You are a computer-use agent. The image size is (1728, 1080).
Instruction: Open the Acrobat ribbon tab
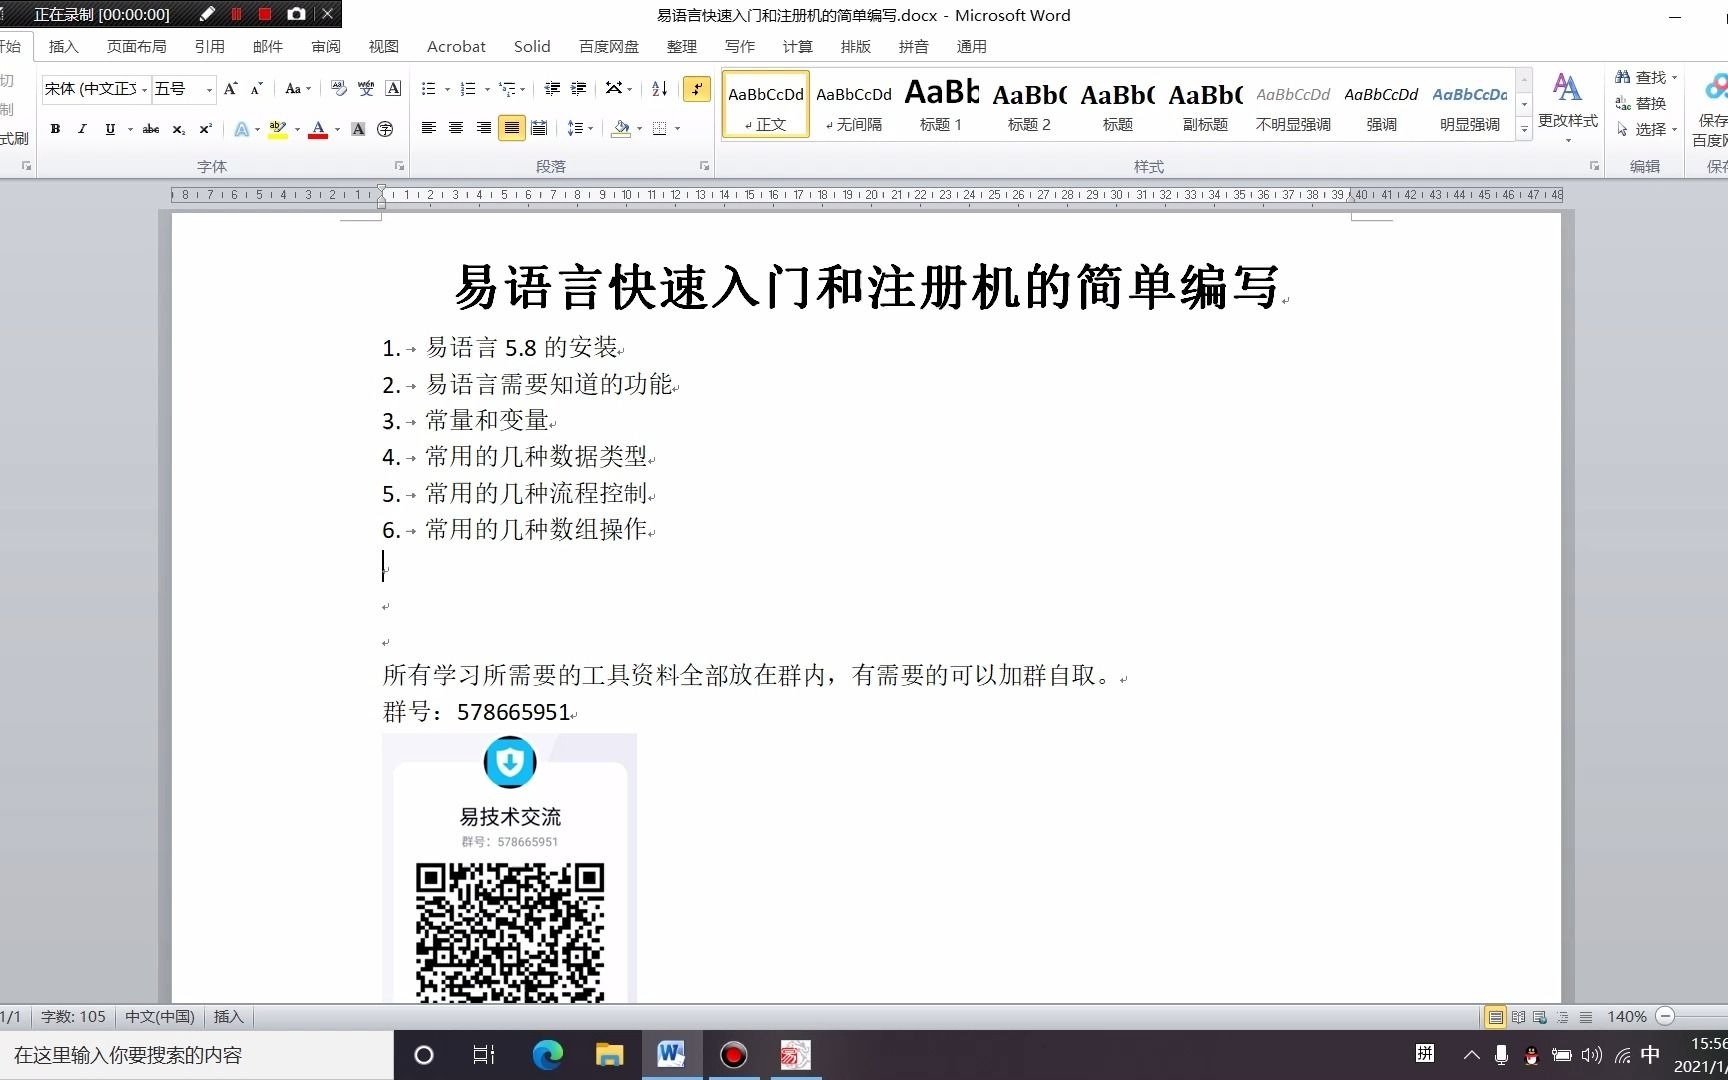pyautogui.click(x=456, y=46)
